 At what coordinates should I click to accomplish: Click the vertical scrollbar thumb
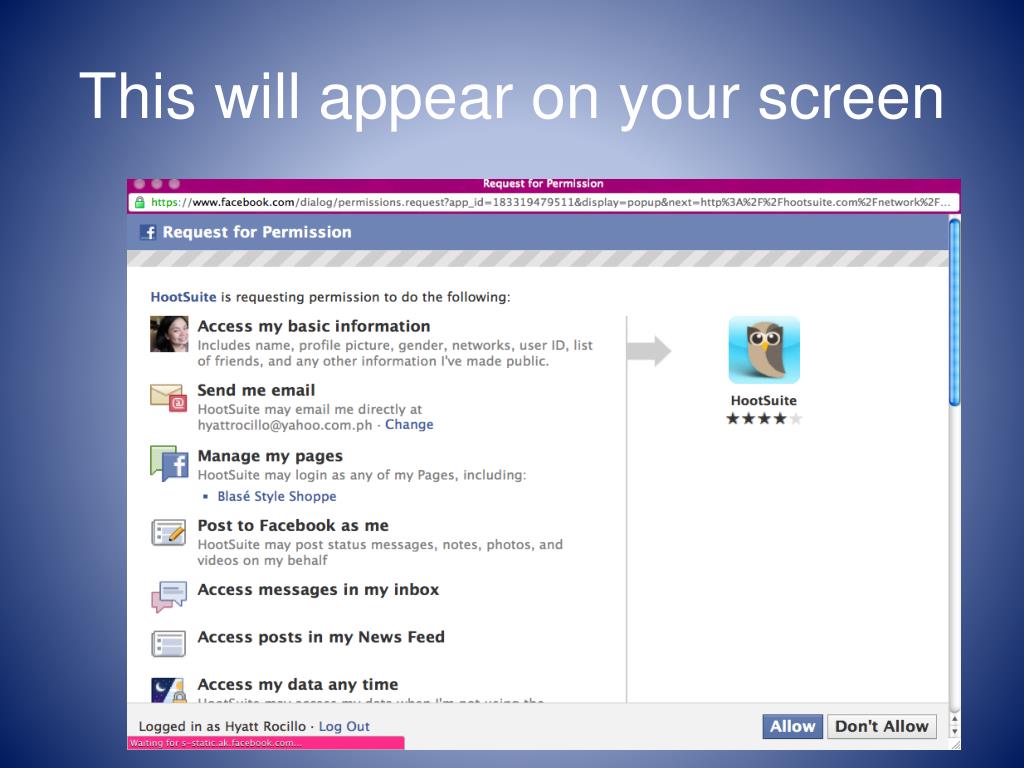pyautogui.click(x=954, y=312)
